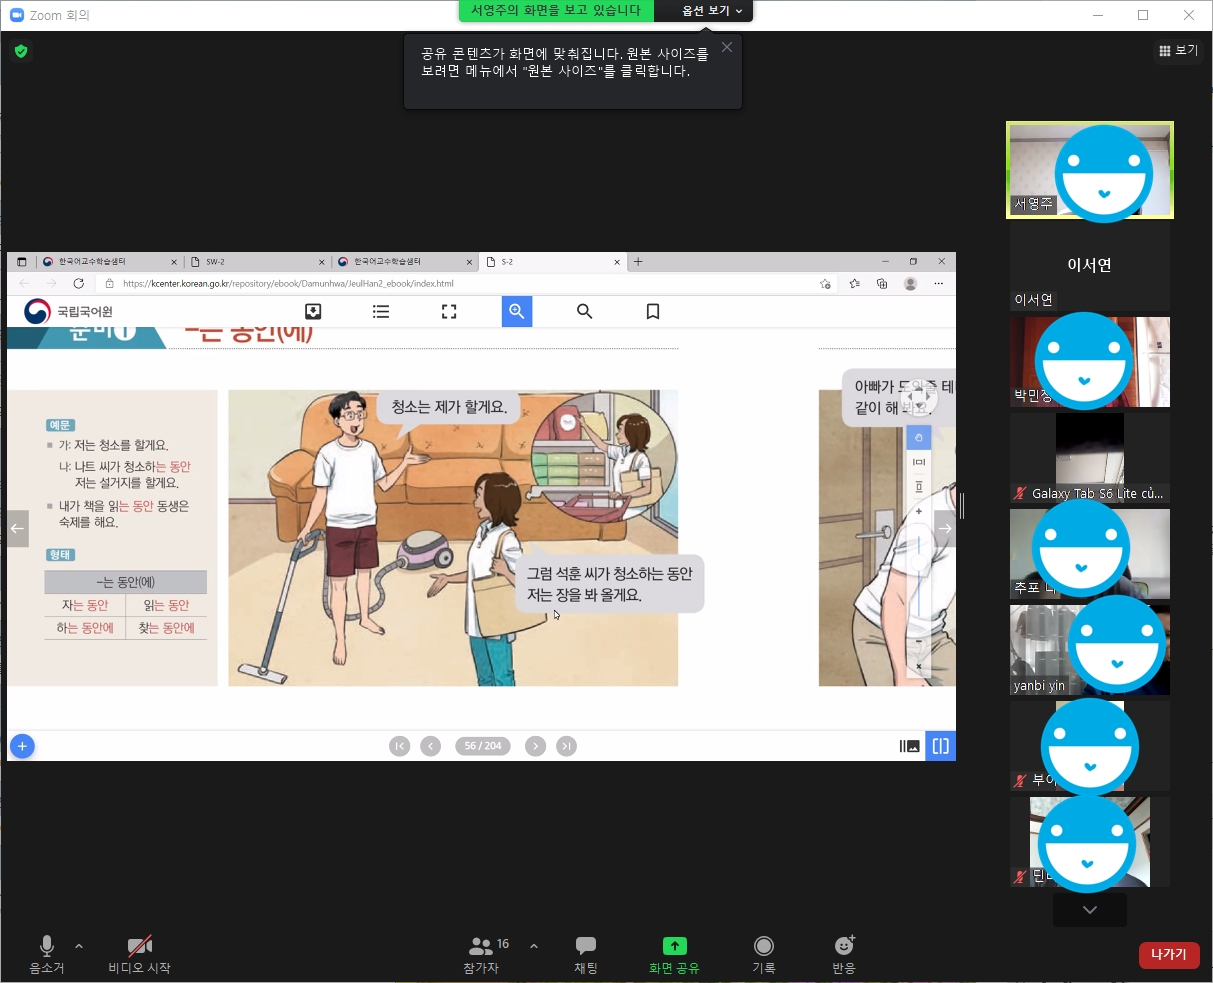Start video with the 비디오 시작 button
This screenshot has width=1213, height=983.
140,954
